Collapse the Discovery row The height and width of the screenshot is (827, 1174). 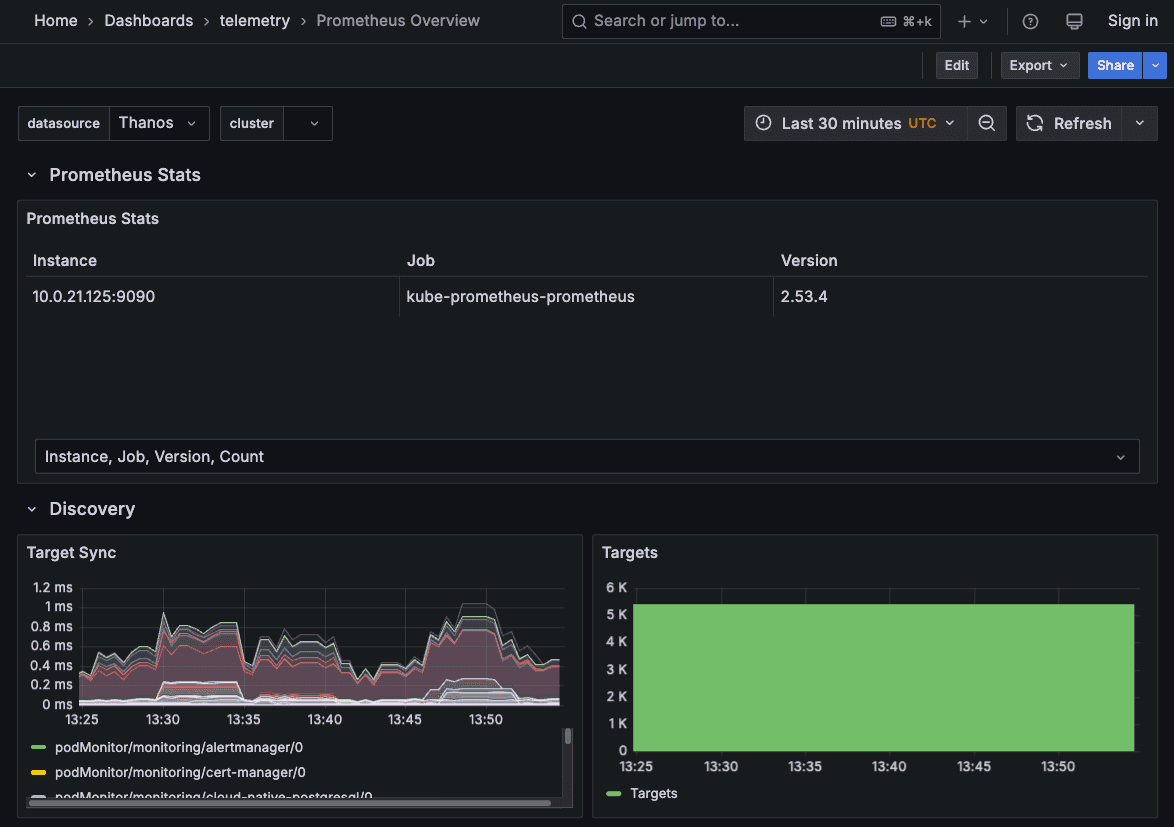31,510
